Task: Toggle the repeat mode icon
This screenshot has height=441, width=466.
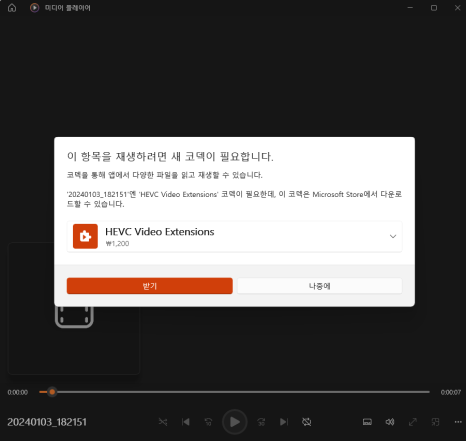Action: [x=307, y=422]
